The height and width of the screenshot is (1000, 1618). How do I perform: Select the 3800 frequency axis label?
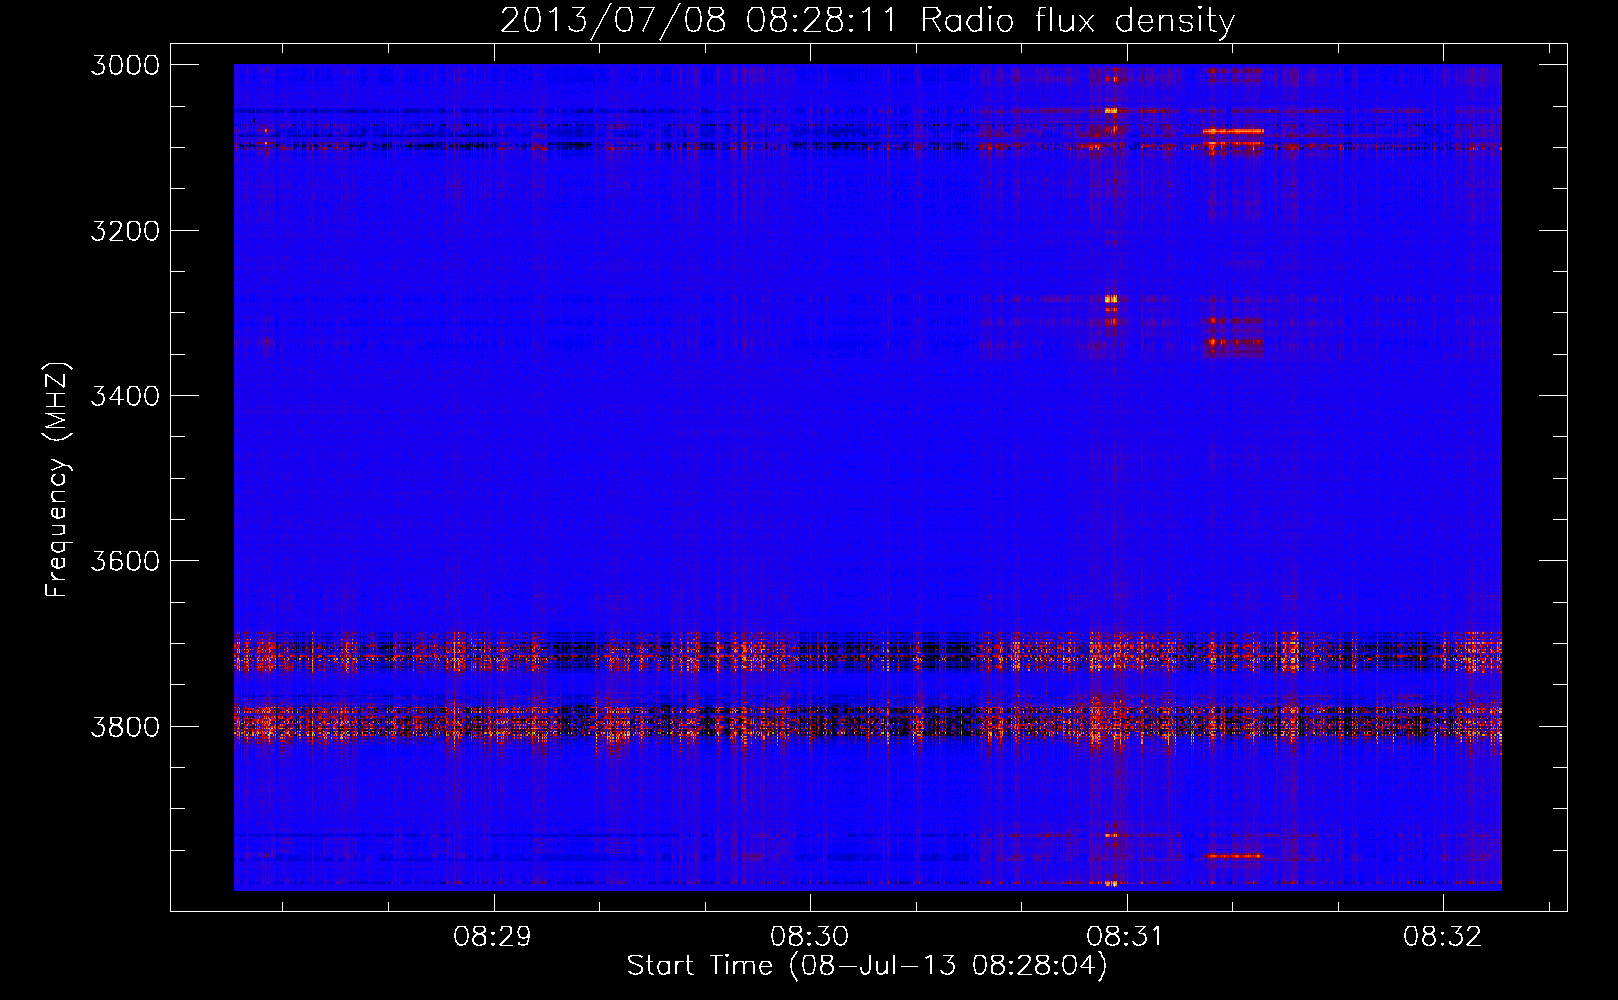pyautogui.click(x=125, y=726)
